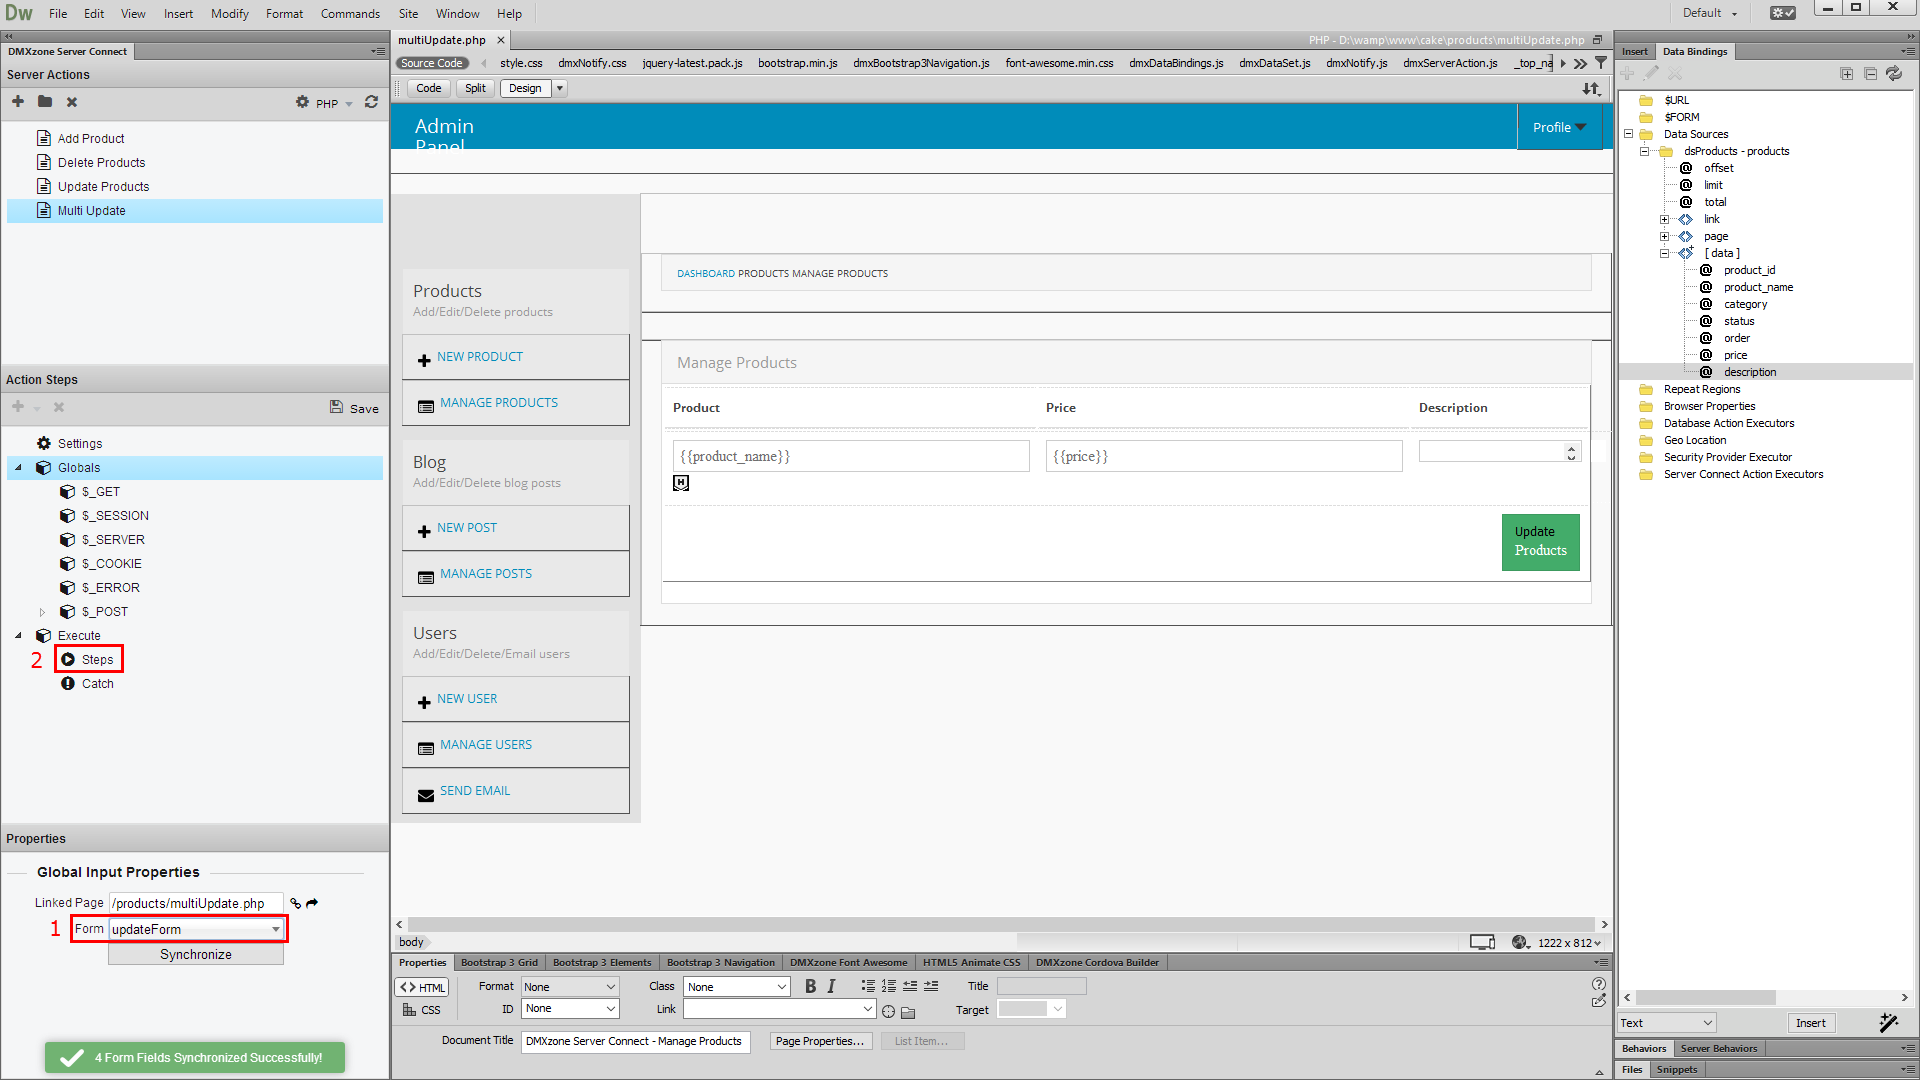Click the Page Properties button
Viewport: 1920px width, 1080px height.
click(820, 1041)
